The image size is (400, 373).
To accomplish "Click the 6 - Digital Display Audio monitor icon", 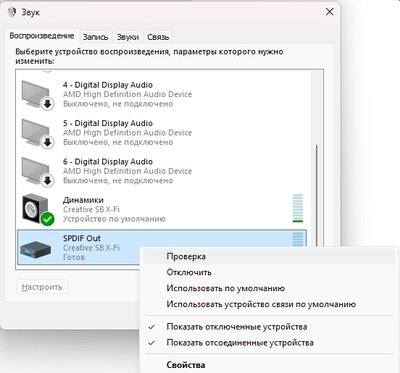I will (37, 171).
